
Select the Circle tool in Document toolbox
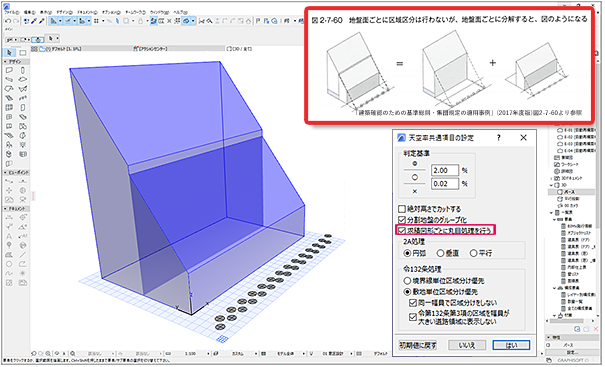[9, 264]
